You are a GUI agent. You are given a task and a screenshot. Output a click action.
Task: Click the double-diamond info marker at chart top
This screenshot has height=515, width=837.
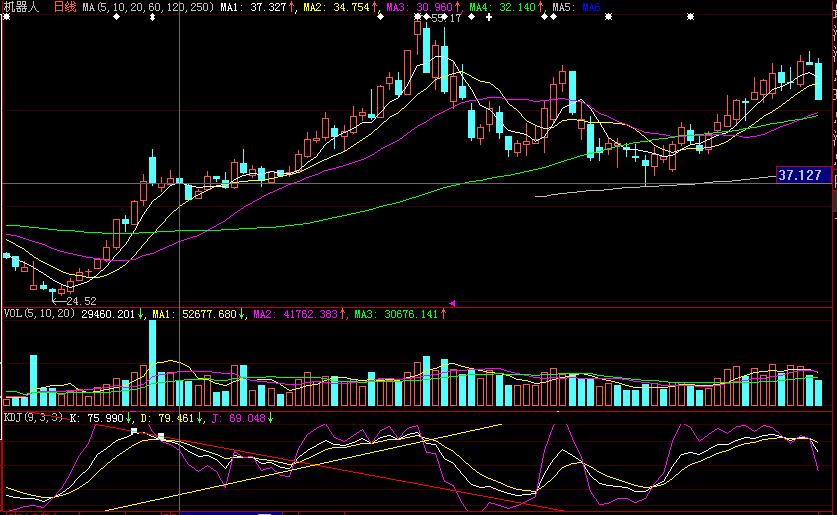pyautogui.click(x=152, y=17)
